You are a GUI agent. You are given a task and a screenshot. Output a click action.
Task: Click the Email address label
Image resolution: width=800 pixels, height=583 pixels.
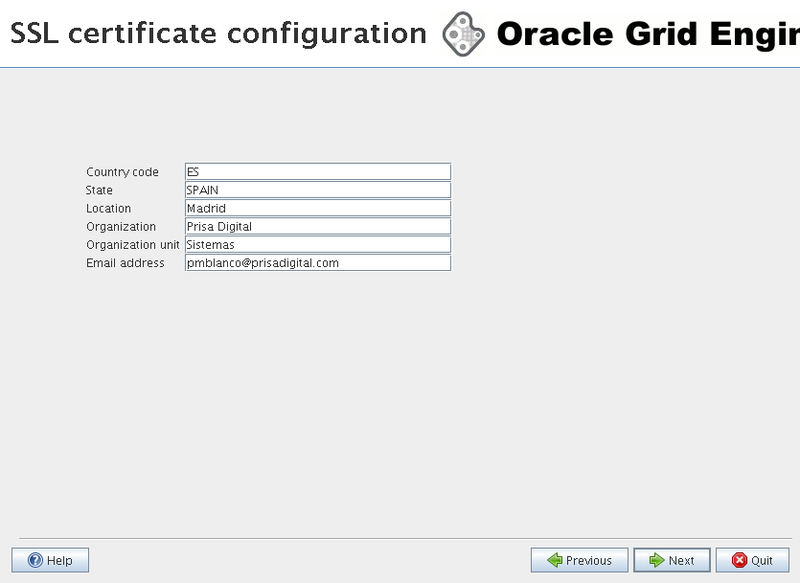coord(125,263)
